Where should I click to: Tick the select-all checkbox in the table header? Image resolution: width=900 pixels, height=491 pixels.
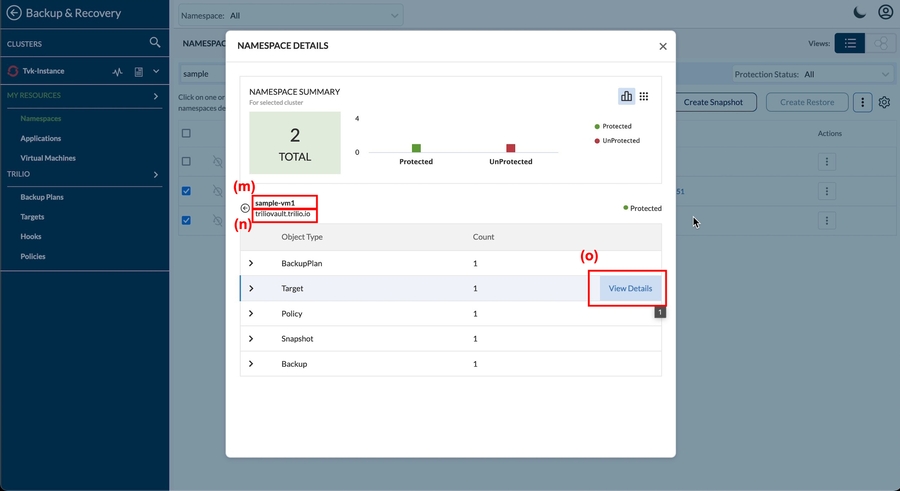point(186,133)
